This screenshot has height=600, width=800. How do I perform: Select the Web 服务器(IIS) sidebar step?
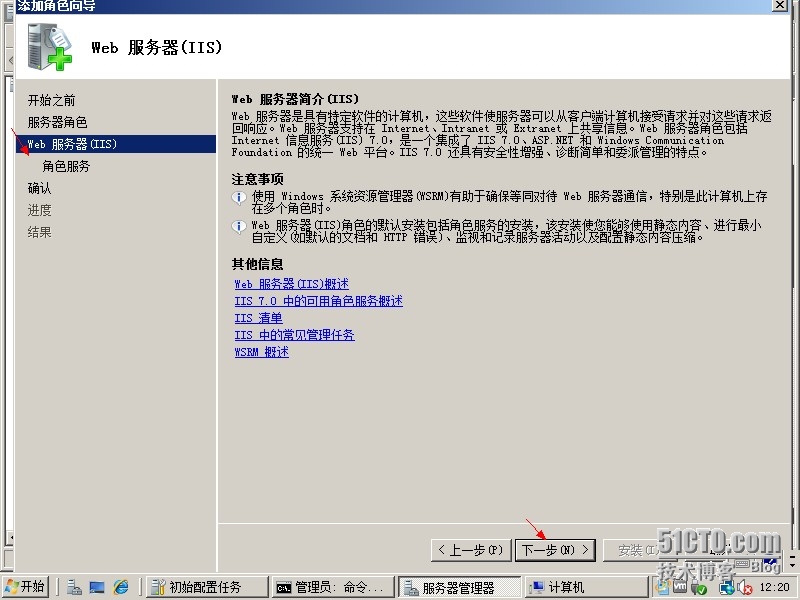[x=116, y=144]
